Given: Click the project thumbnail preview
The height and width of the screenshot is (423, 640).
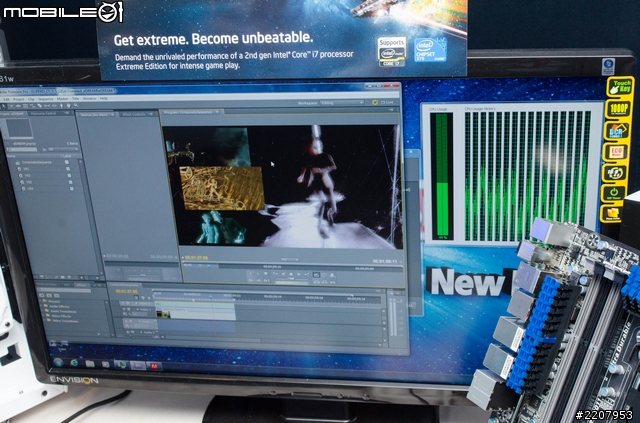Looking at the screenshot, I should click(x=18, y=129).
